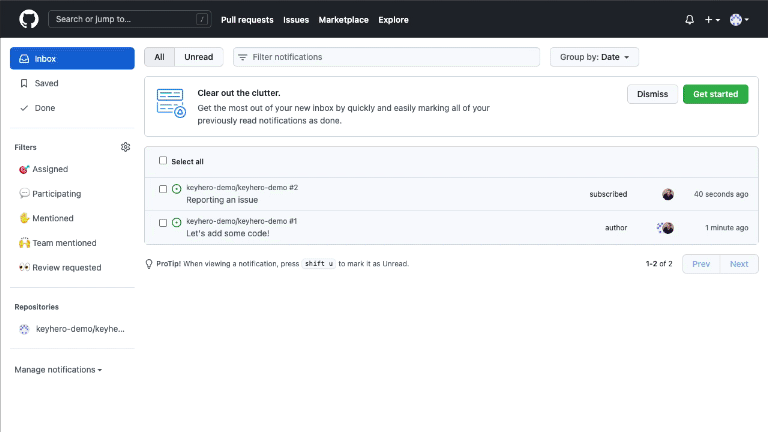Check the box for keyhero-demo #1 notification
Viewport: 768px width, 432px height.
point(163,223)
